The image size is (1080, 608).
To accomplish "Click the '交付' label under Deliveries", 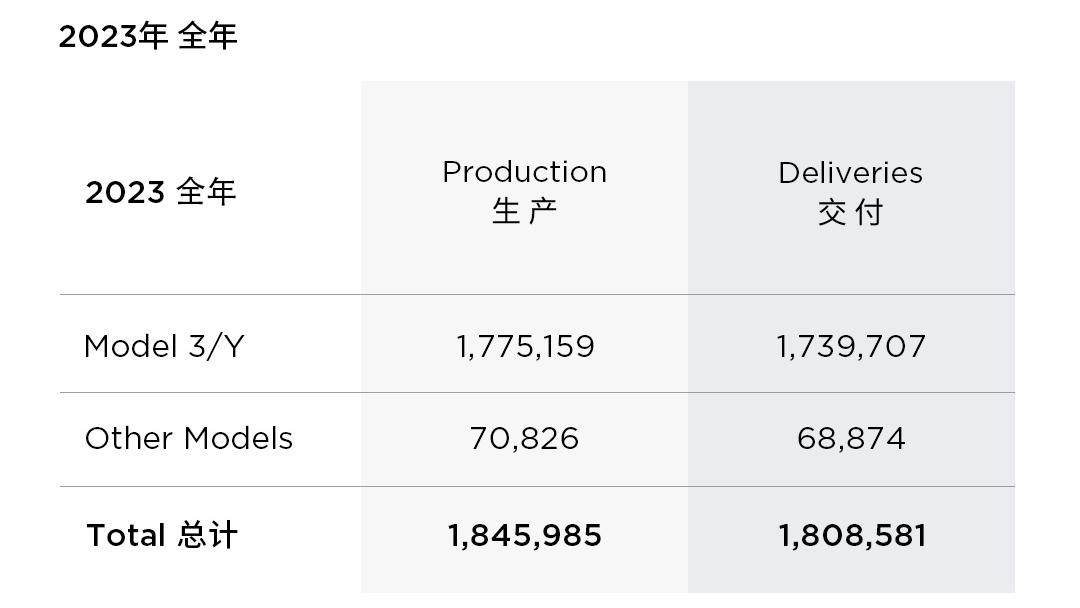I will [851, 212].
